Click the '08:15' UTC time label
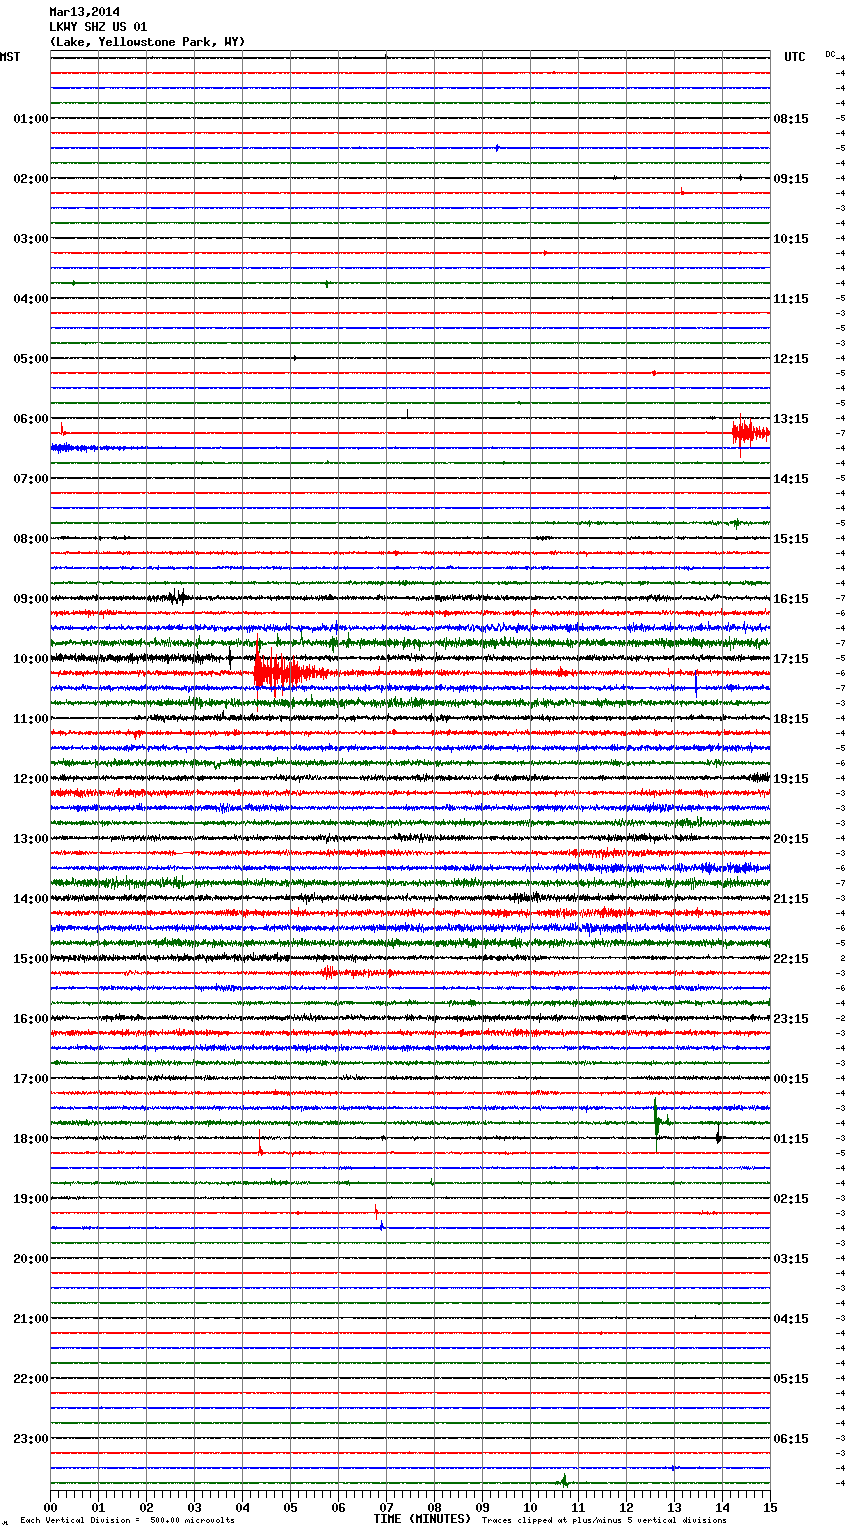The image size is (850, 1534). (791, 119)
